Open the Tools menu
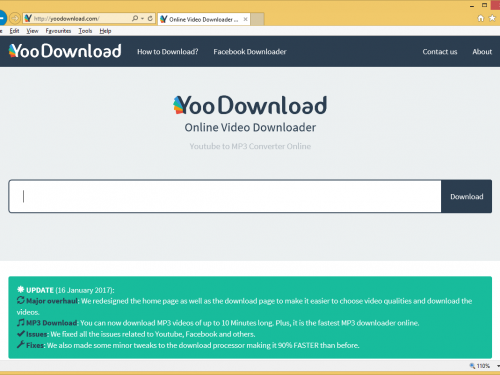This screenshot has width=500, height=375. 85,31
